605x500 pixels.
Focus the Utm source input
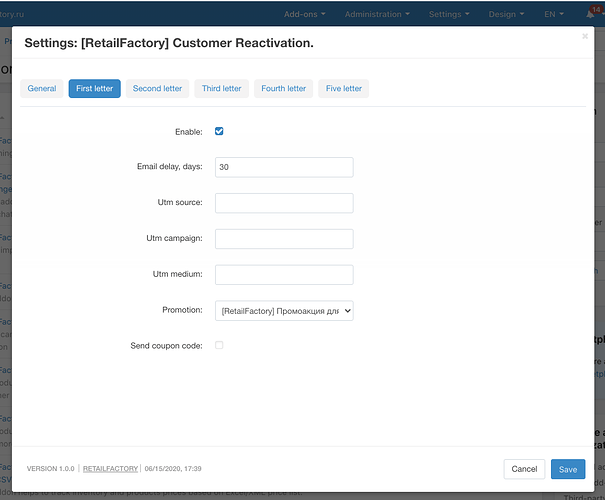tap(284, 203)
